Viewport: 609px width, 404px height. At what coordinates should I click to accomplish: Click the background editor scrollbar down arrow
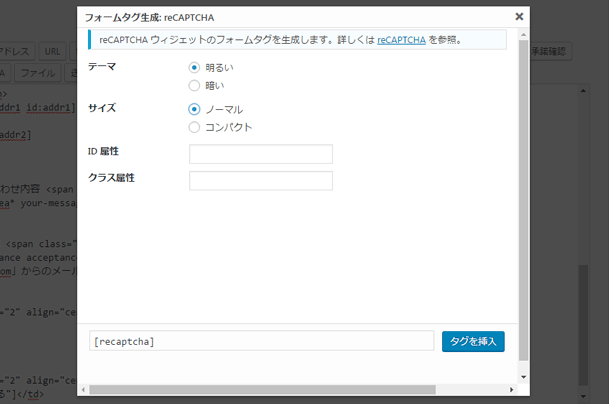(x=583, y=396)
